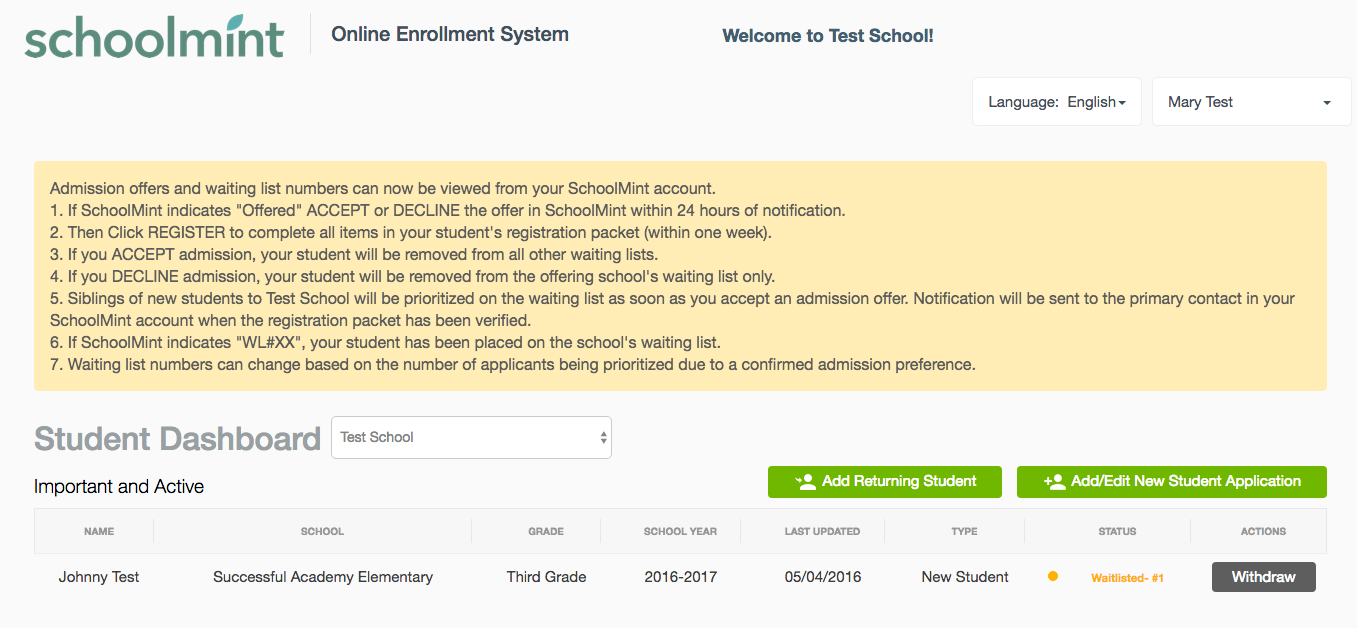Click the schoolmint logo

tap(155, 37)
